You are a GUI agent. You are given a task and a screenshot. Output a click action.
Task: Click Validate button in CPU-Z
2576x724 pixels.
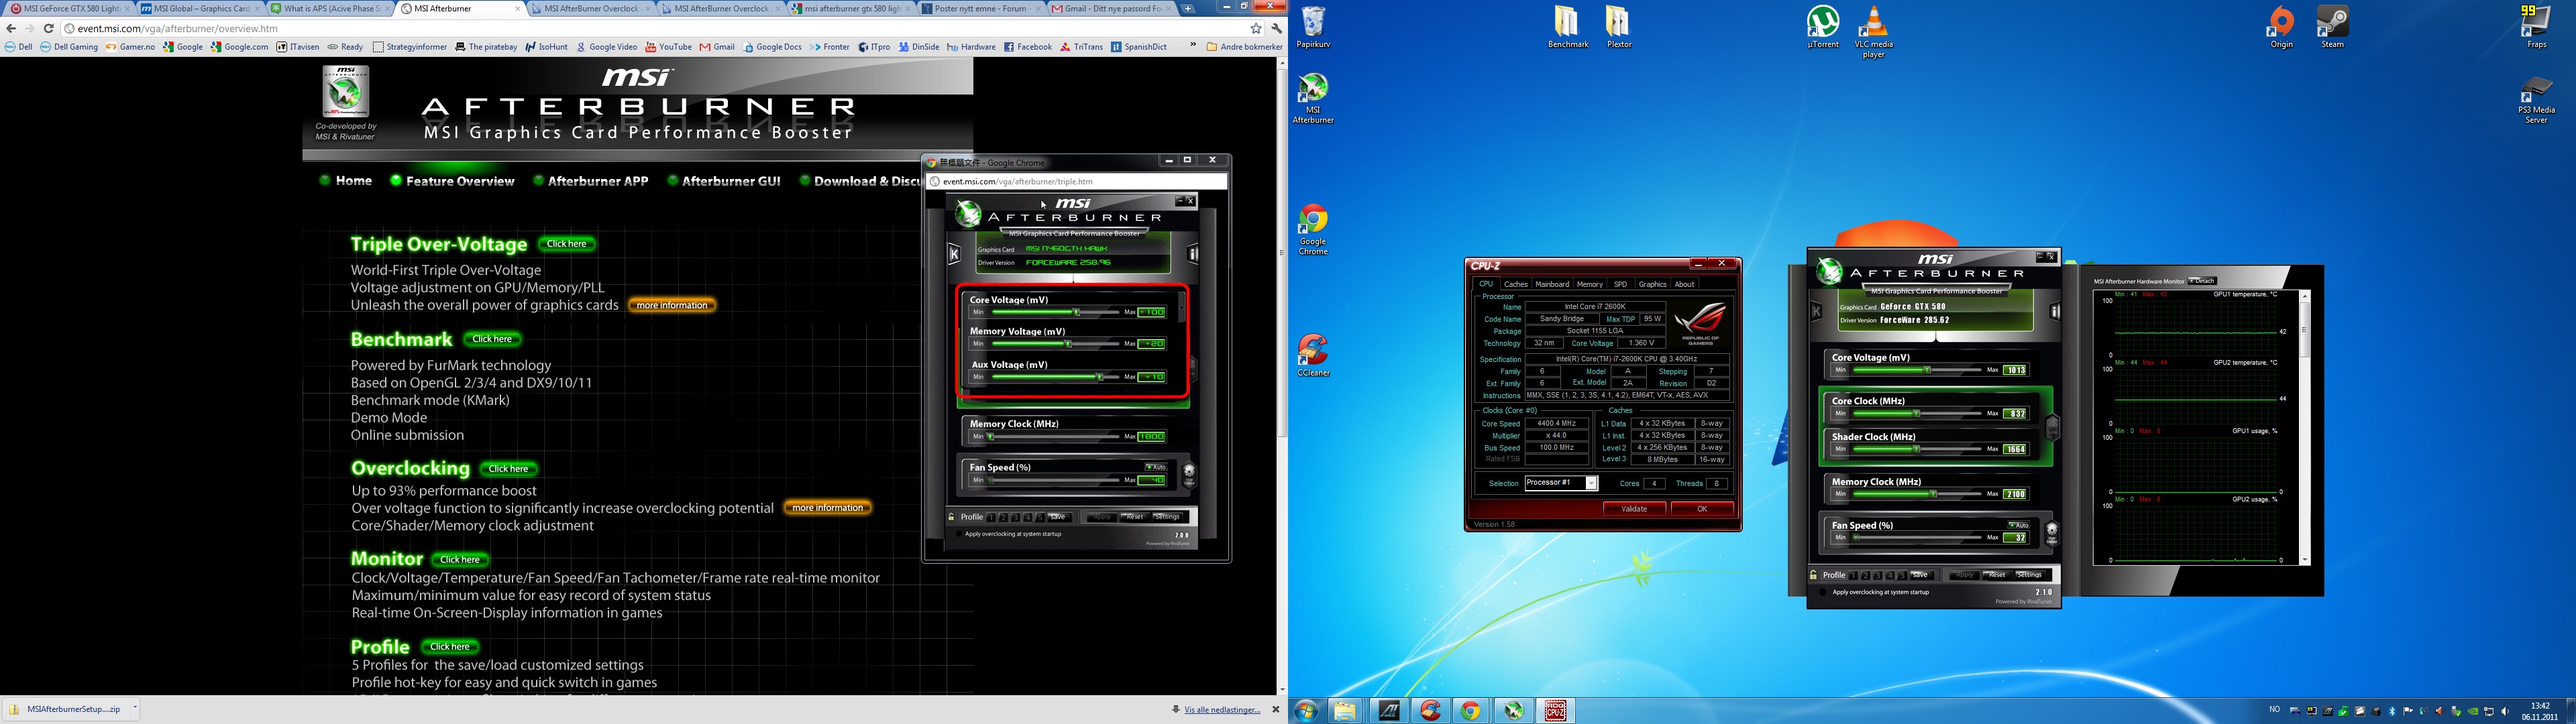point(1634,508)
